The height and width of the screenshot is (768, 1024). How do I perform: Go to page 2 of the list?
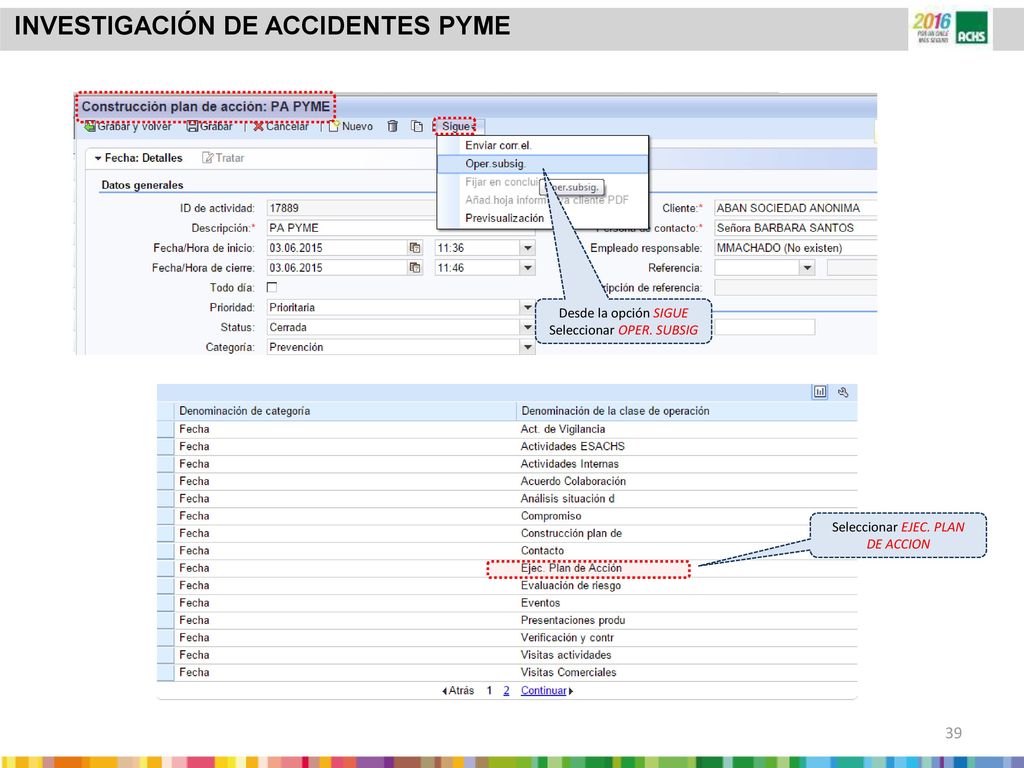click(x=506, y=691)
